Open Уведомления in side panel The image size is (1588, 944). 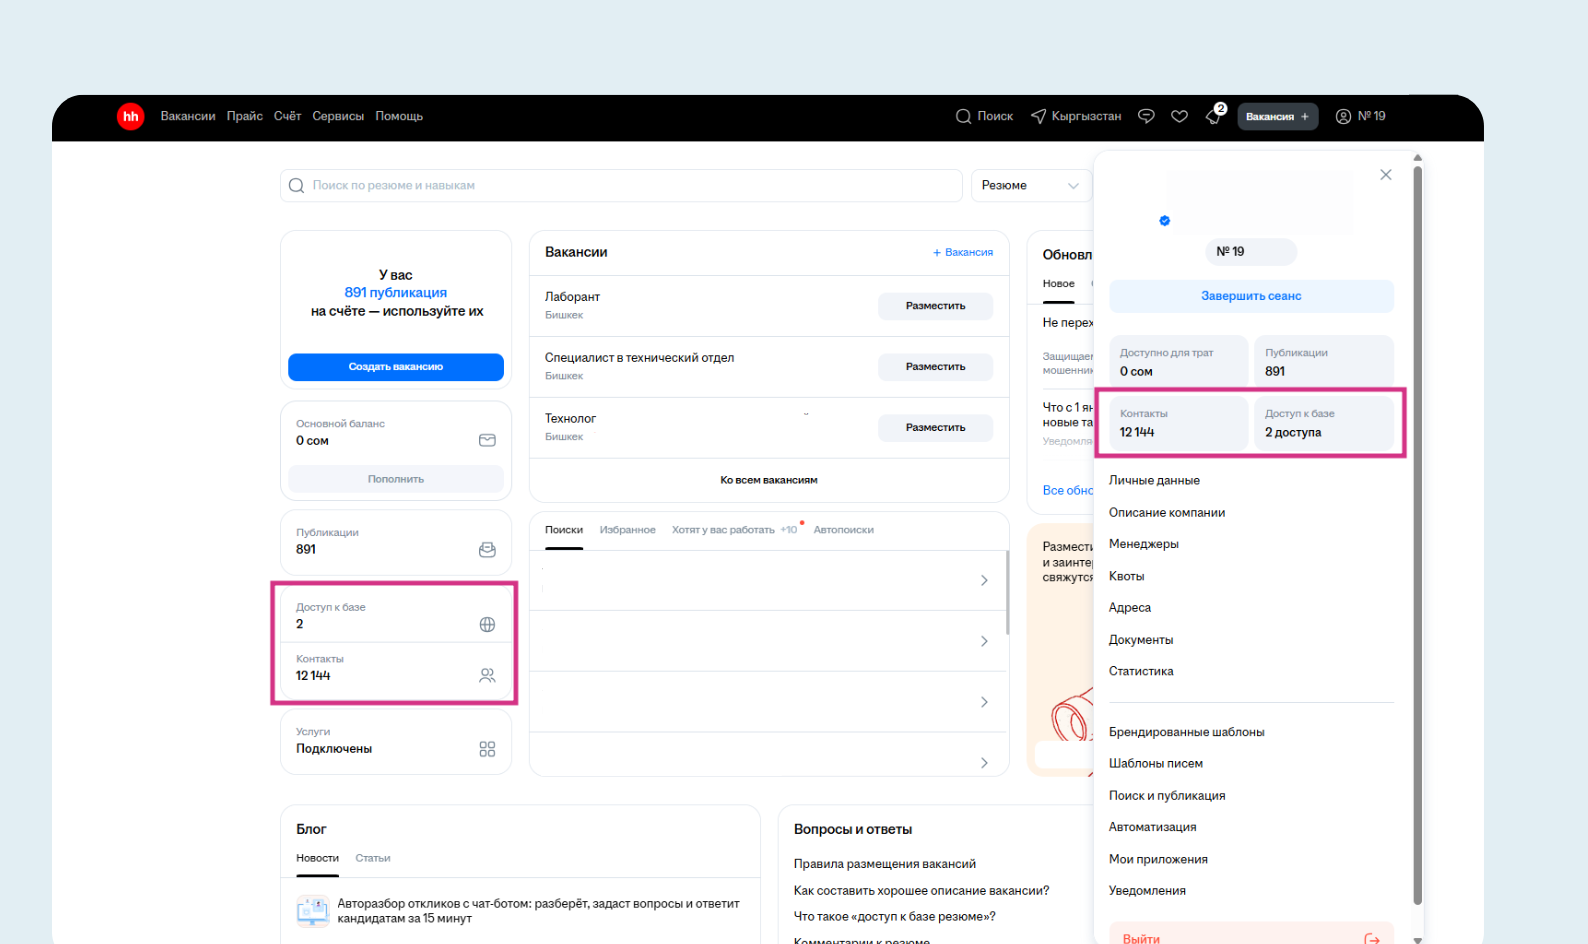tap(1148, 890)
